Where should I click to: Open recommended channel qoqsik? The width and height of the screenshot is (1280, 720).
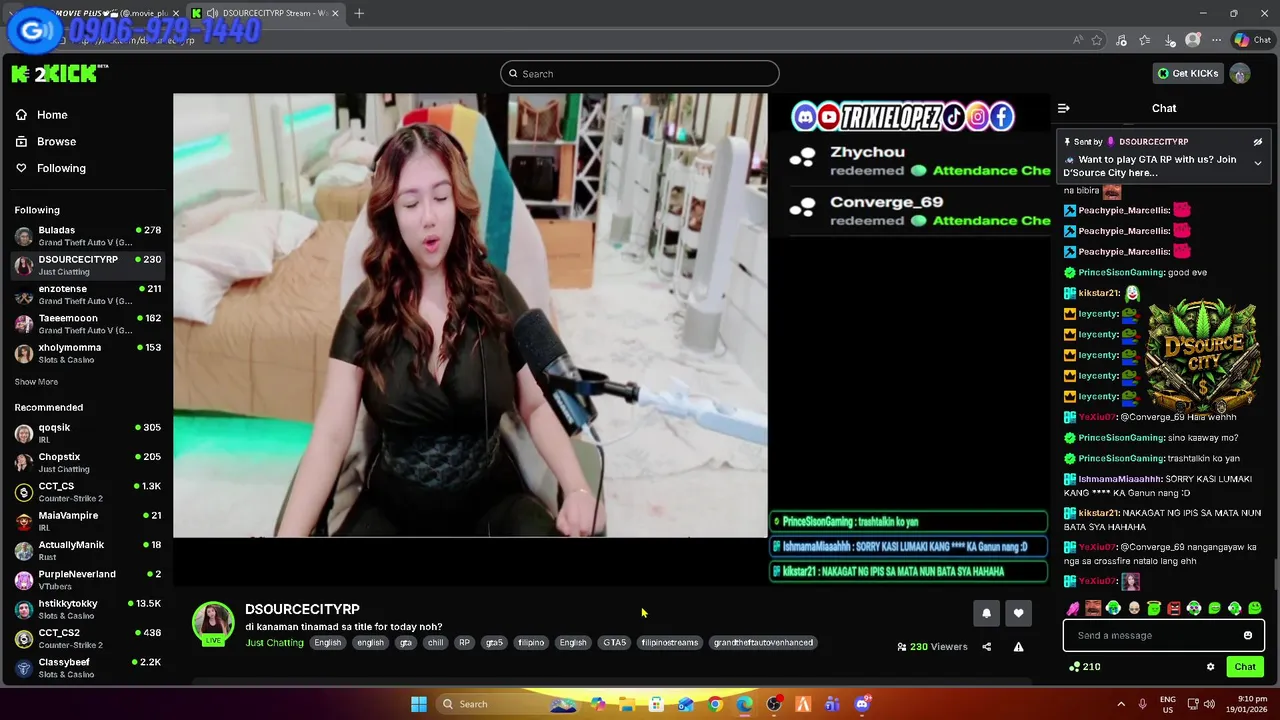pyautogui.click(x=88, y=433)
